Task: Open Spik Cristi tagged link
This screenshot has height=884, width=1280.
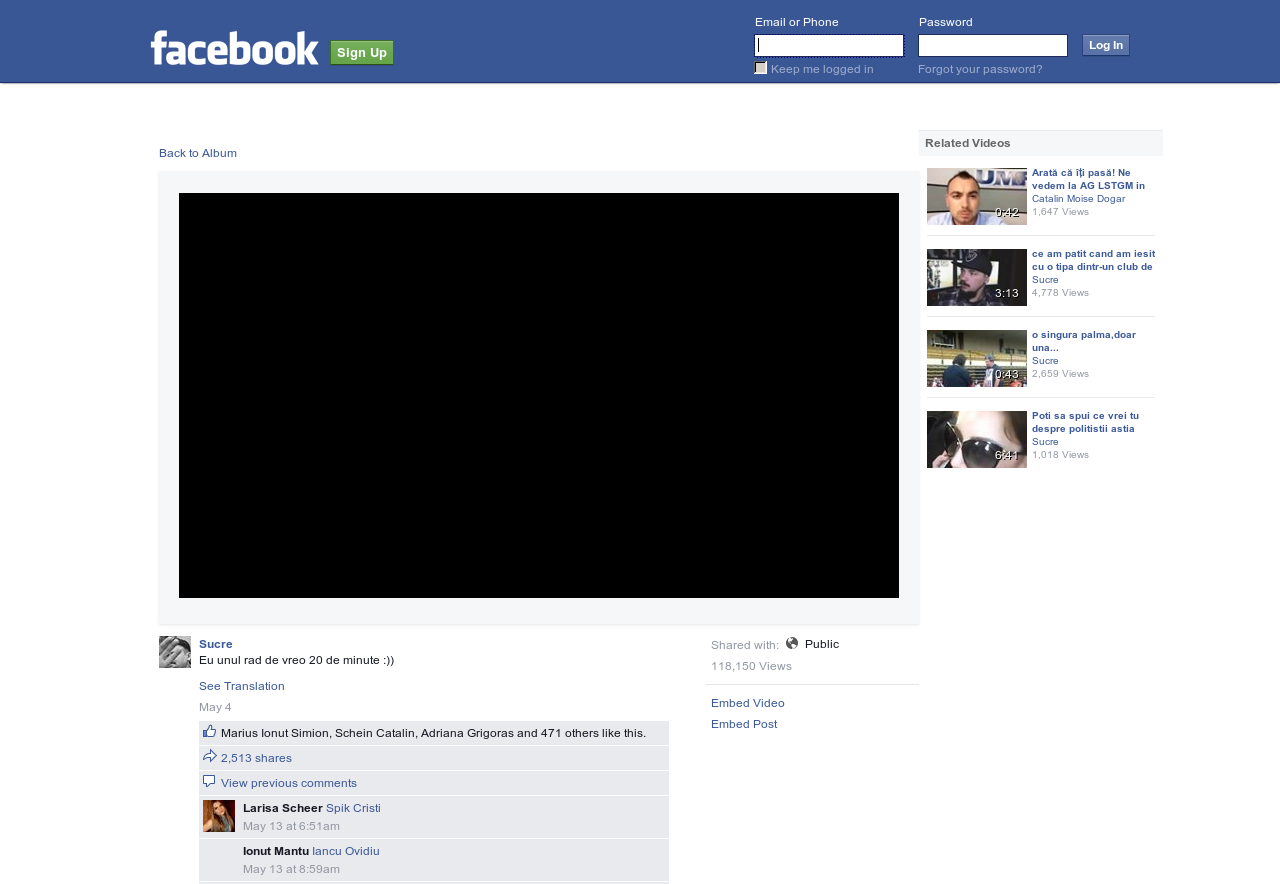Action: tap(353, 808)
